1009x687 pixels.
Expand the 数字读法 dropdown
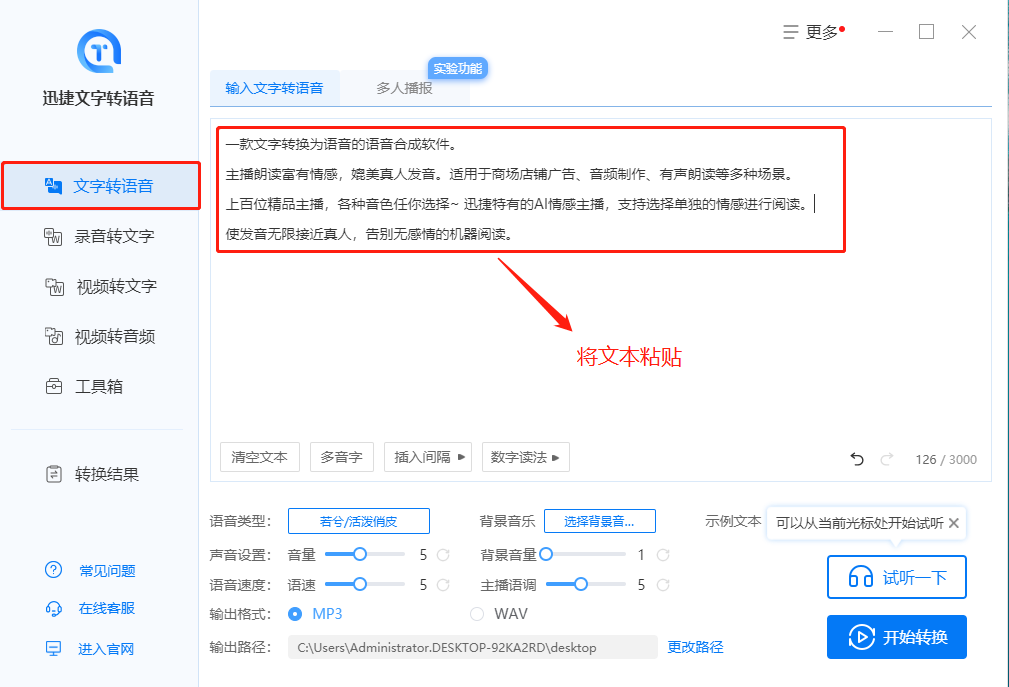[x=526, y=457]
